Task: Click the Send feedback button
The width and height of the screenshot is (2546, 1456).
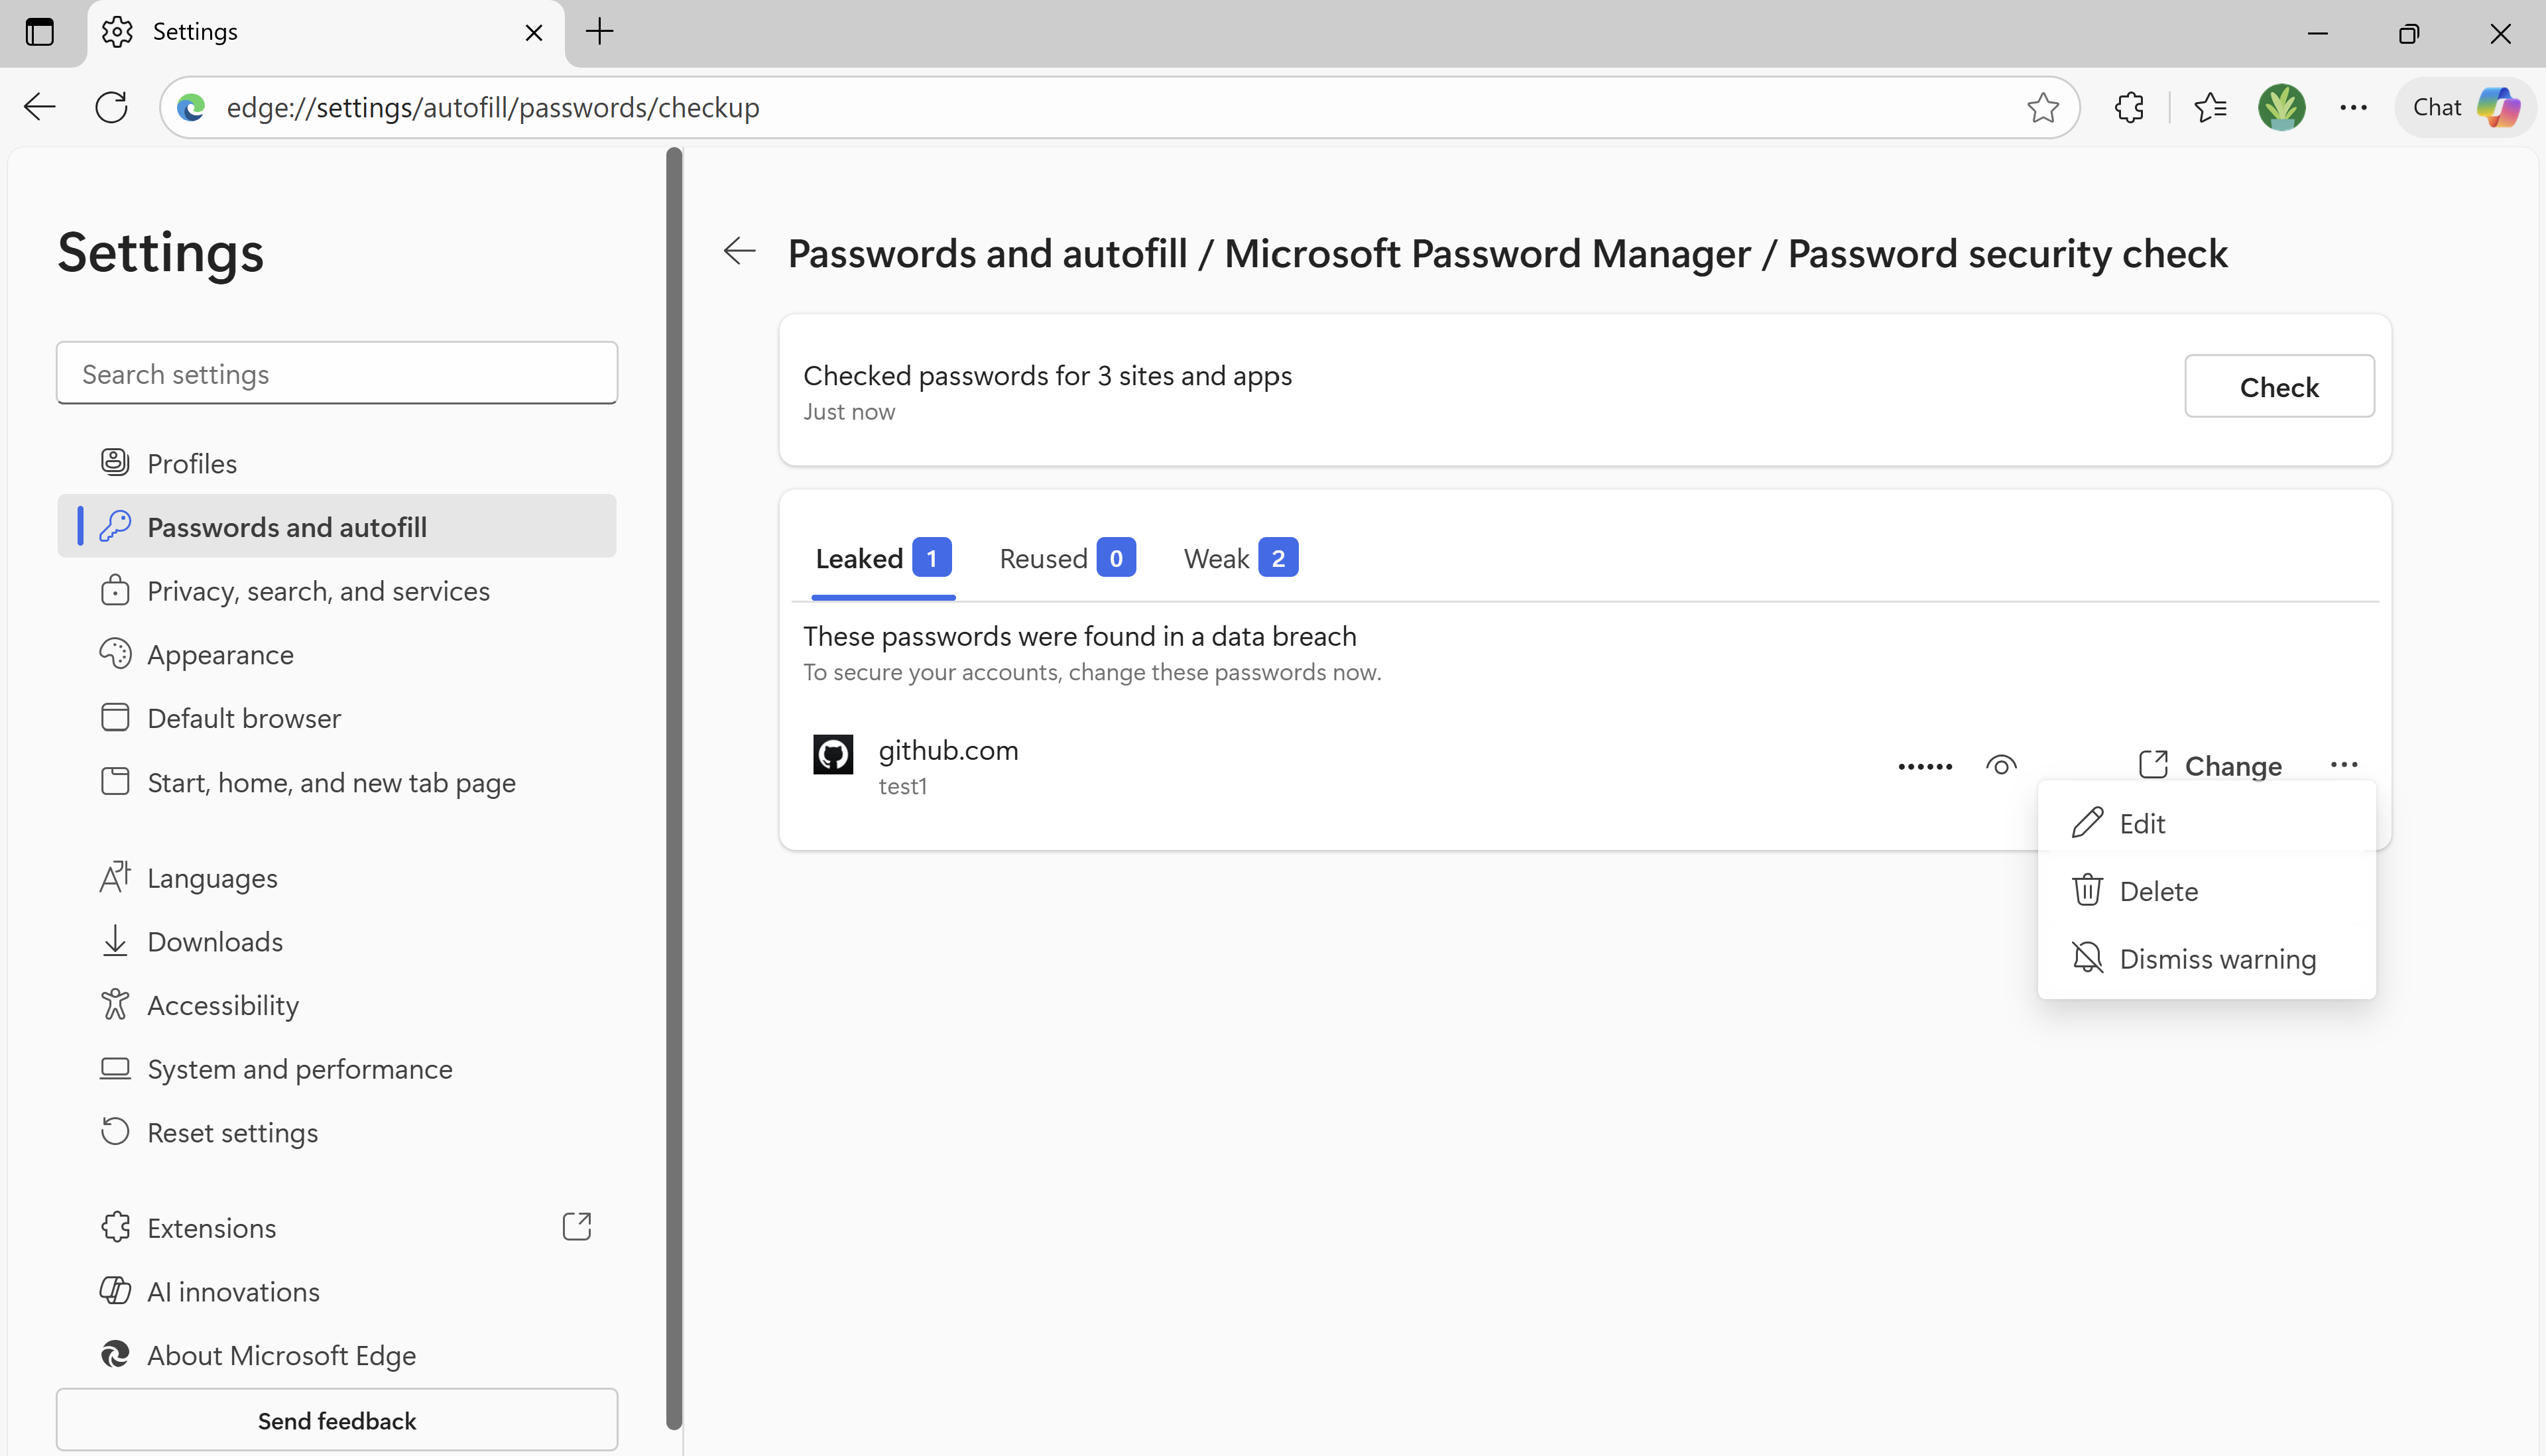Action: (x=337, y=1420)
